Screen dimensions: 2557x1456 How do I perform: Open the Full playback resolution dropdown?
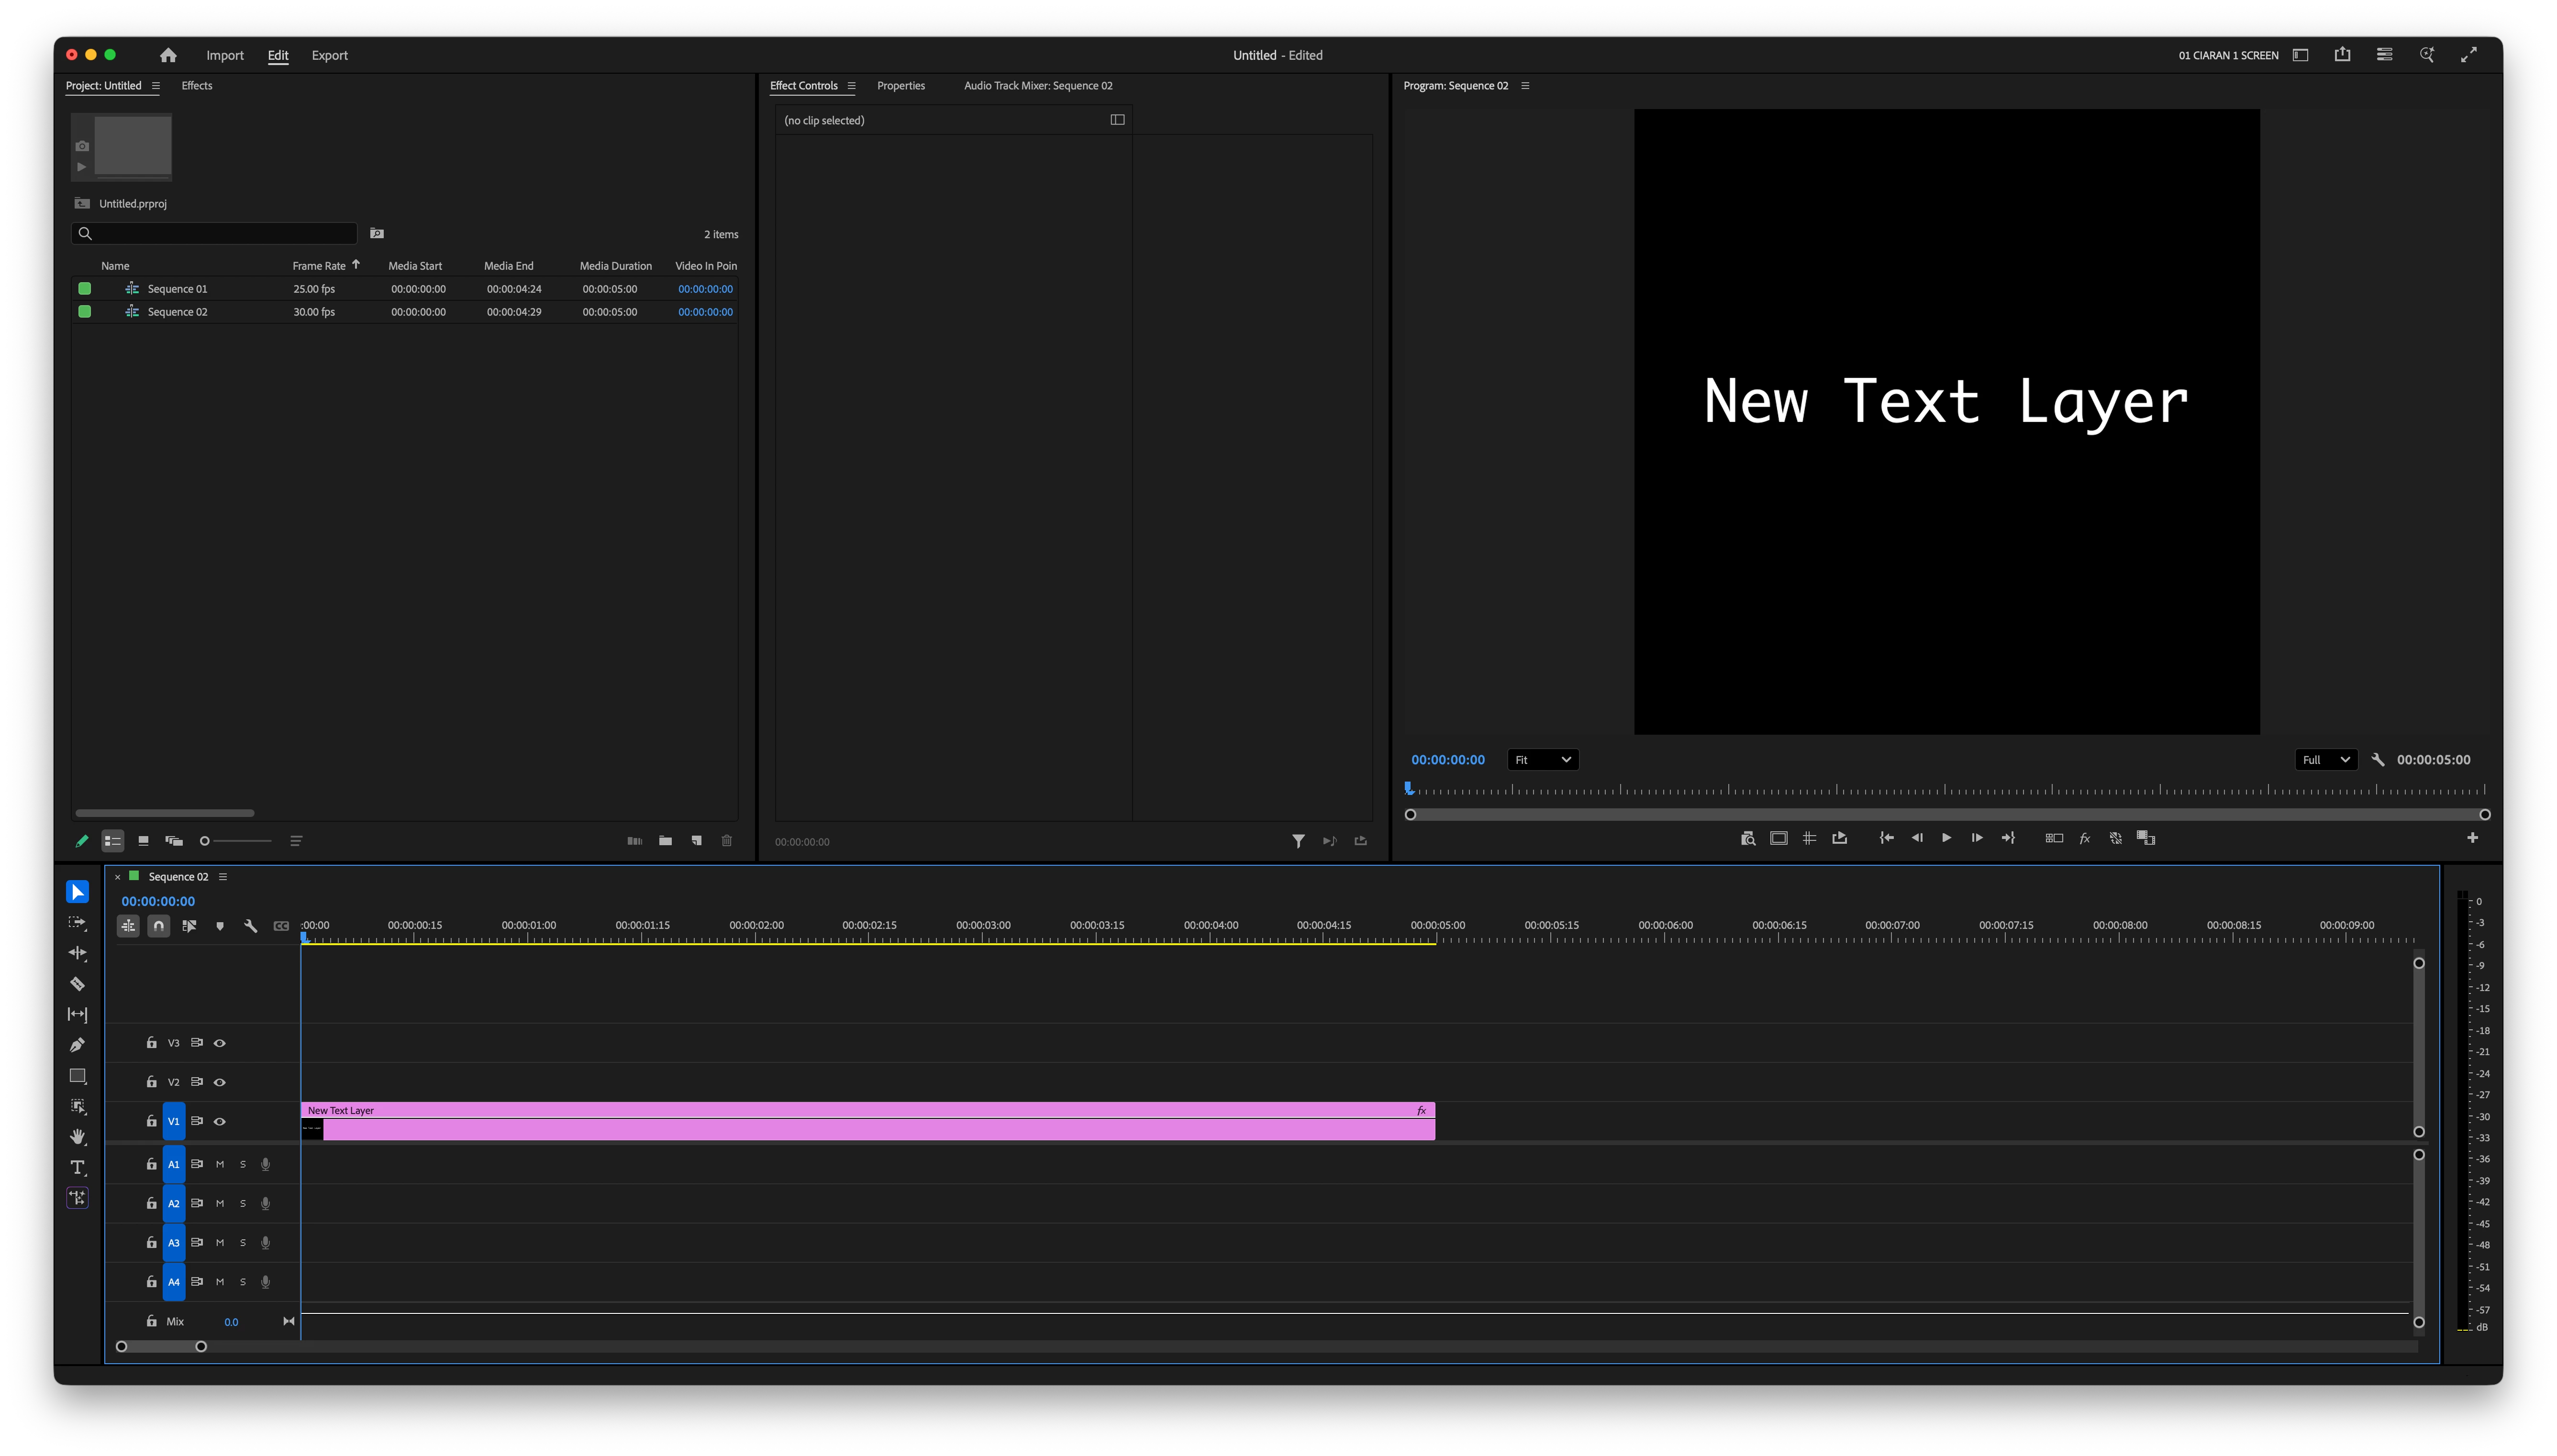coord(2325,760)
